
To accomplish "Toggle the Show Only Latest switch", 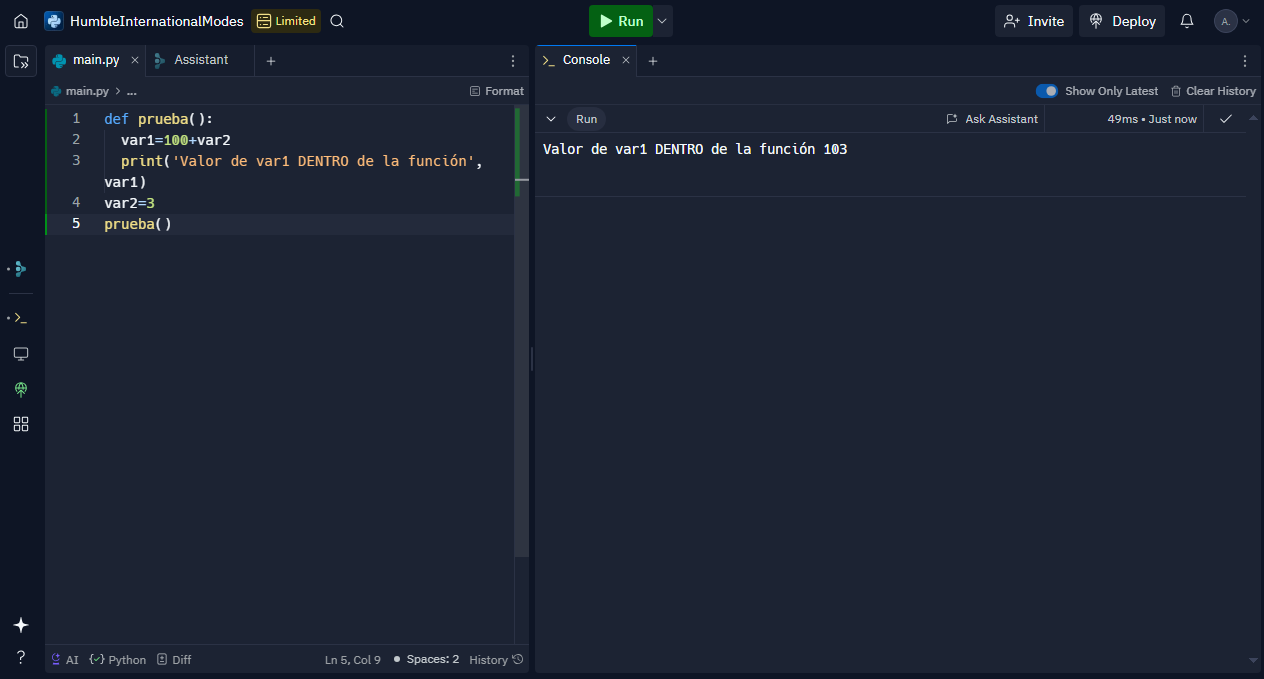I will 1047,91.
